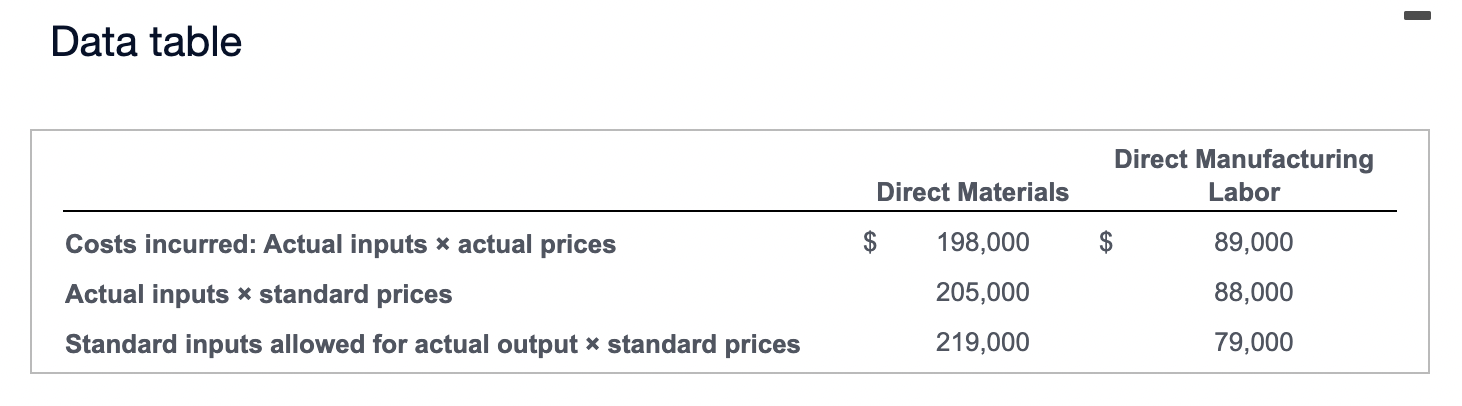This screenshot has height=406, width=1462.
Task: Select the 89,000 labor value
Action: click(x=1253, y=242)
